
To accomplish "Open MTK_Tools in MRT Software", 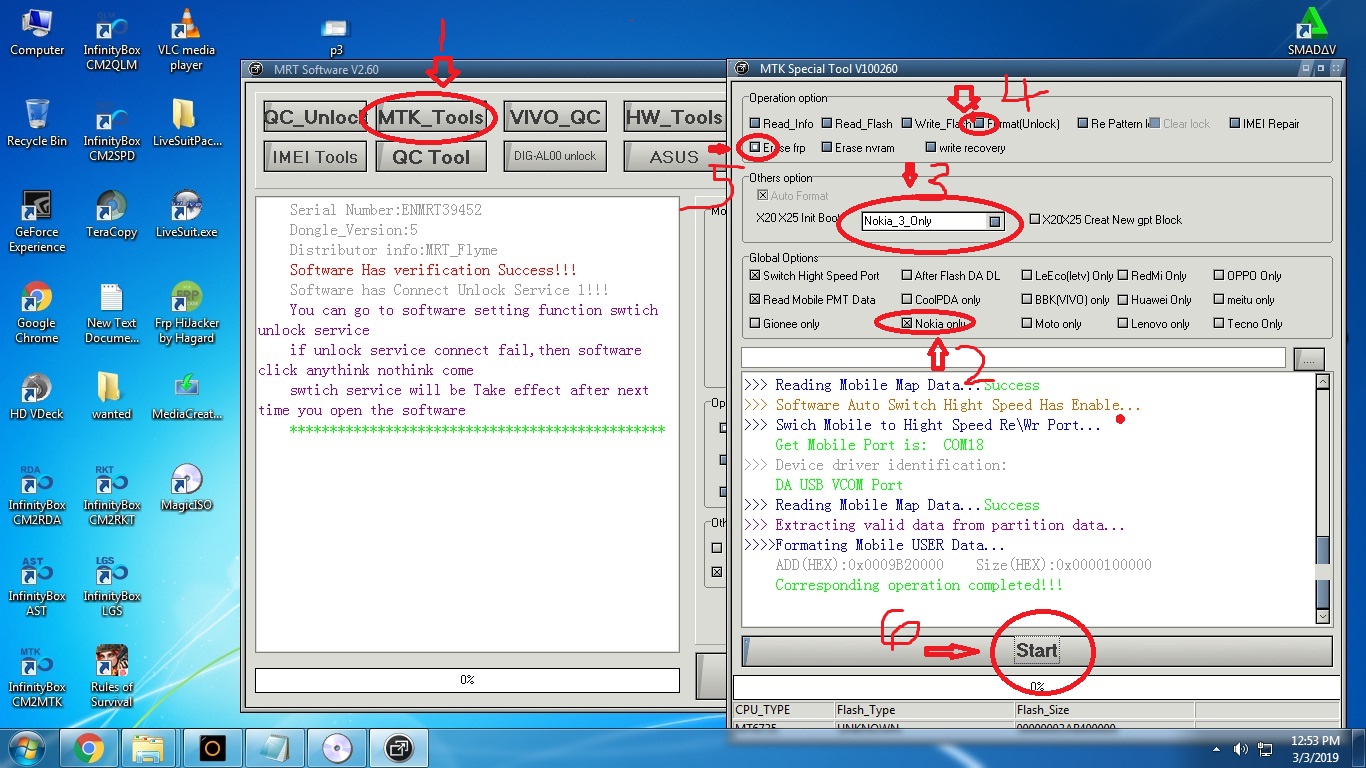I will pyautogui.click(x=431, y=118).
